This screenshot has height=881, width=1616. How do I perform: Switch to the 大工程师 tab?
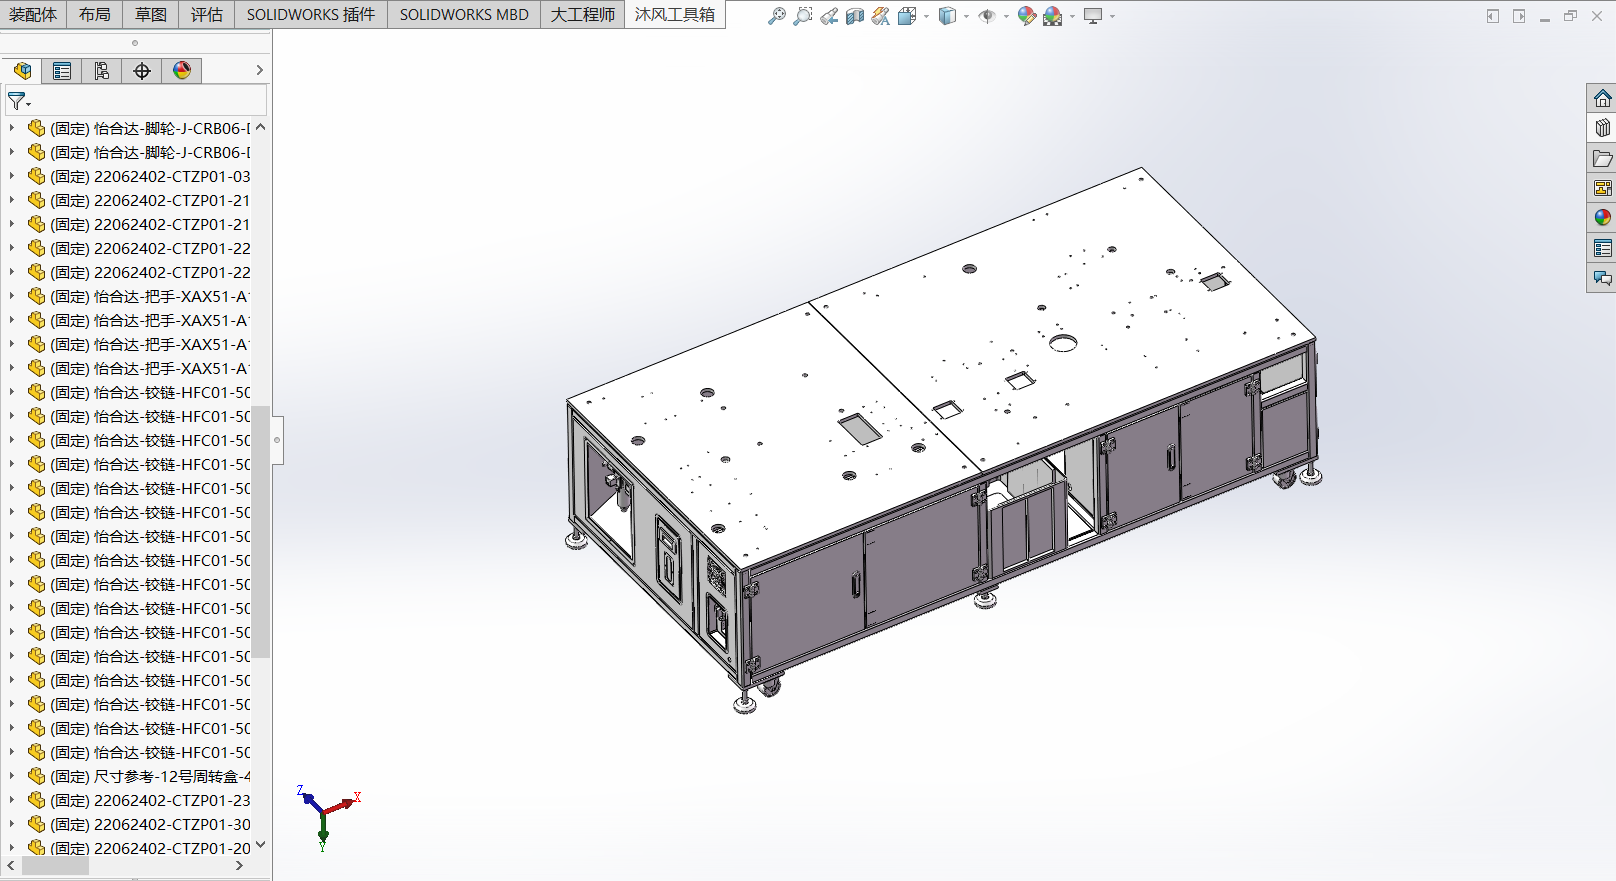[x=583, y=14]
